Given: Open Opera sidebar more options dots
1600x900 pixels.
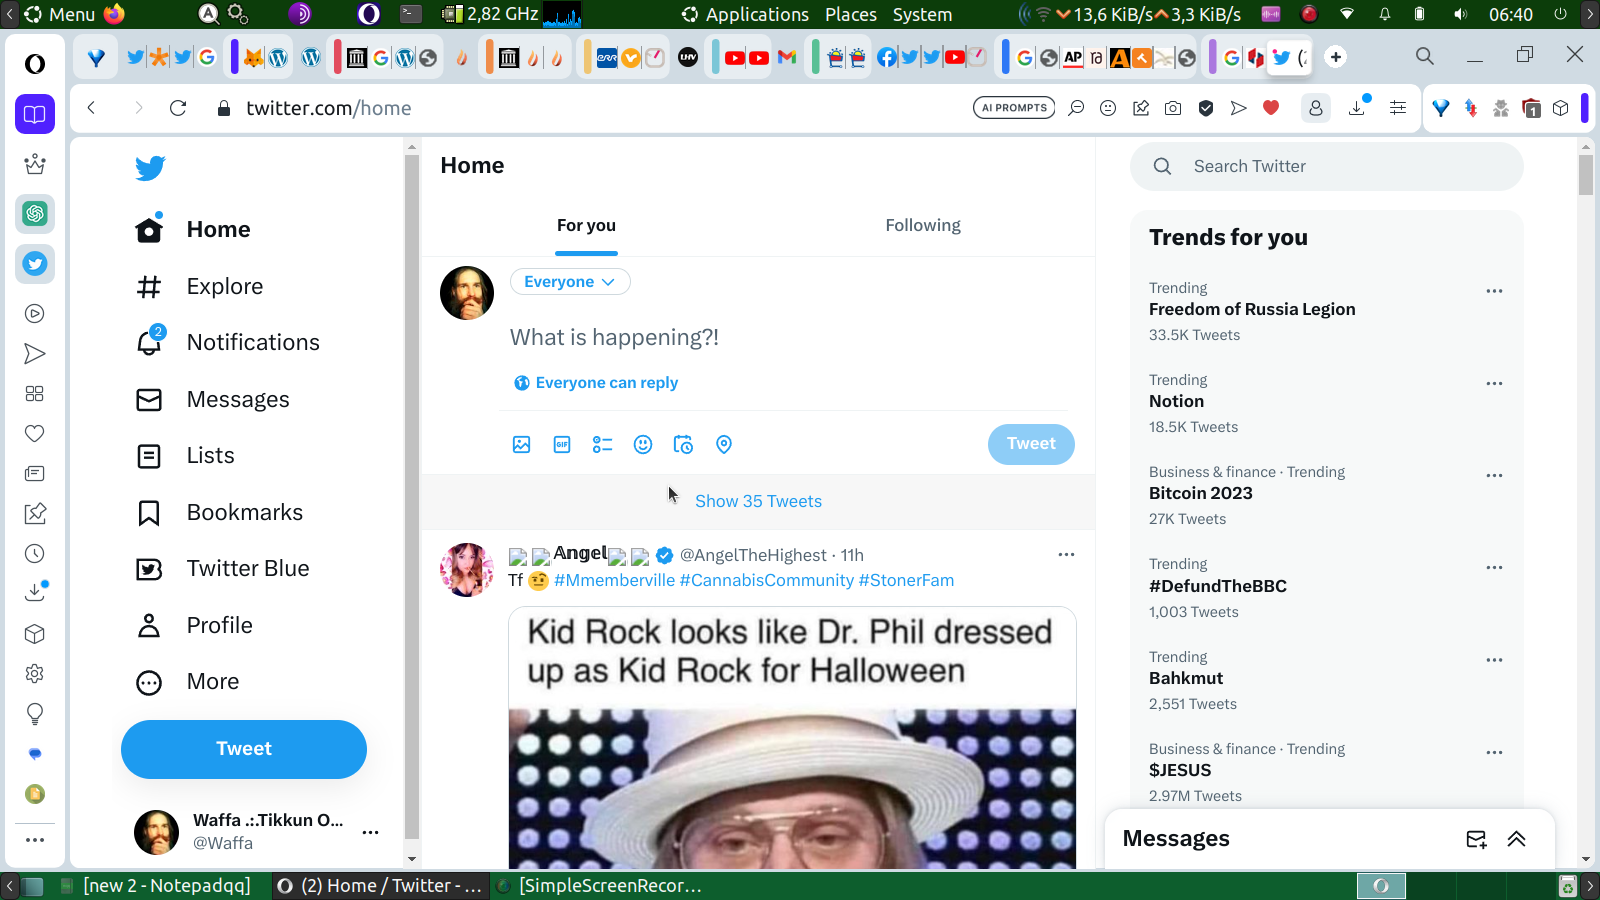Looking at the screenshot, I should (35, 840).
